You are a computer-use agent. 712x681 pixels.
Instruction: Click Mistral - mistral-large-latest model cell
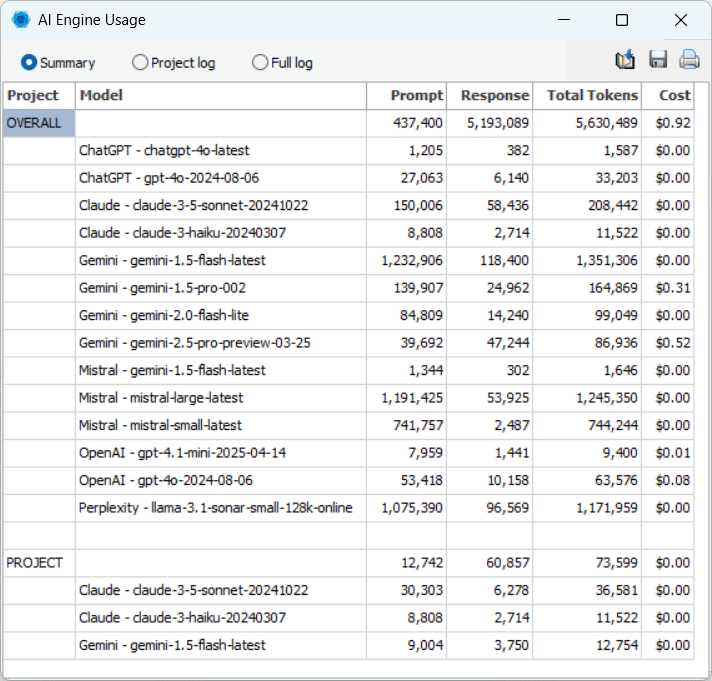point(221,398)
